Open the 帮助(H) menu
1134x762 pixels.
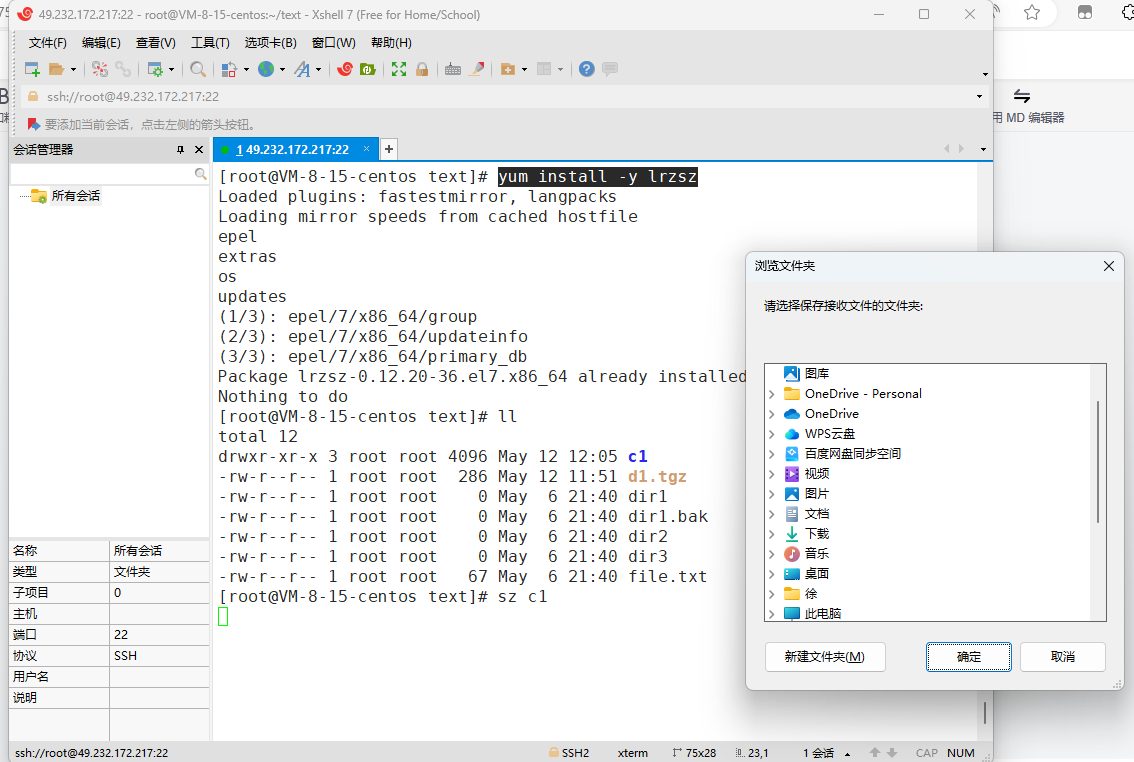[391, 43]
